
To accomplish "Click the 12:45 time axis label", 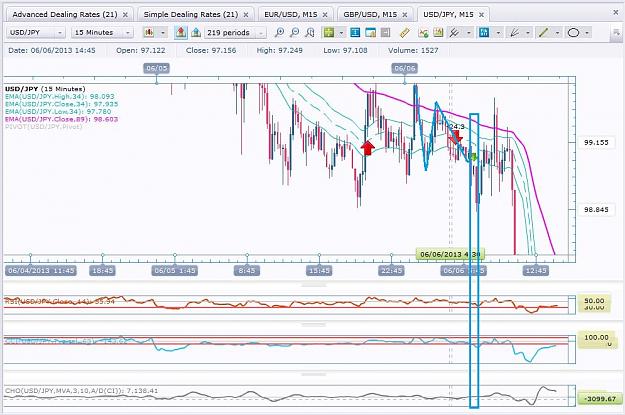I will coord(536,271).
